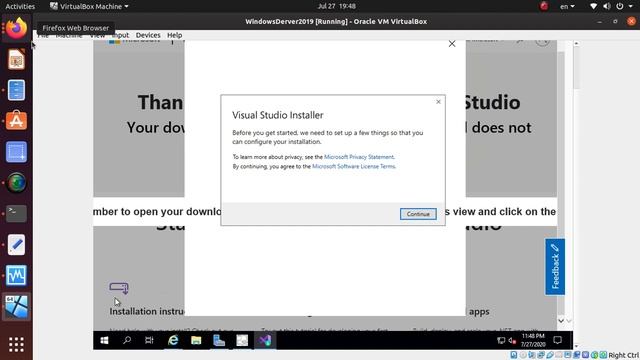Open Task View in Windows taskbar
This screenshot has width=640, height=360.
(x=149, y=340)
